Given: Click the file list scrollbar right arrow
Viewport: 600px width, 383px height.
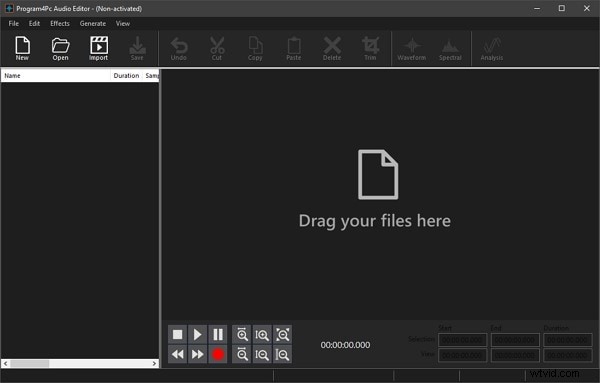Looking at the screenshot, I should pos(154,363).
